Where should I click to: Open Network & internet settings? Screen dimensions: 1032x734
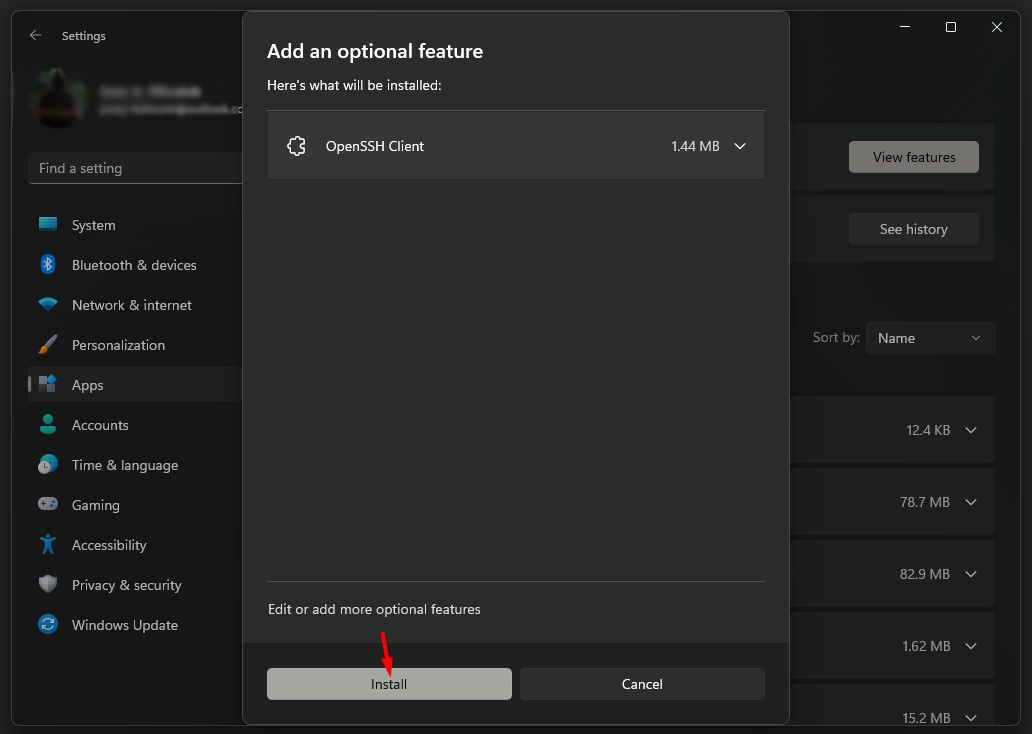pyautogui.click(x=136, y=305)
